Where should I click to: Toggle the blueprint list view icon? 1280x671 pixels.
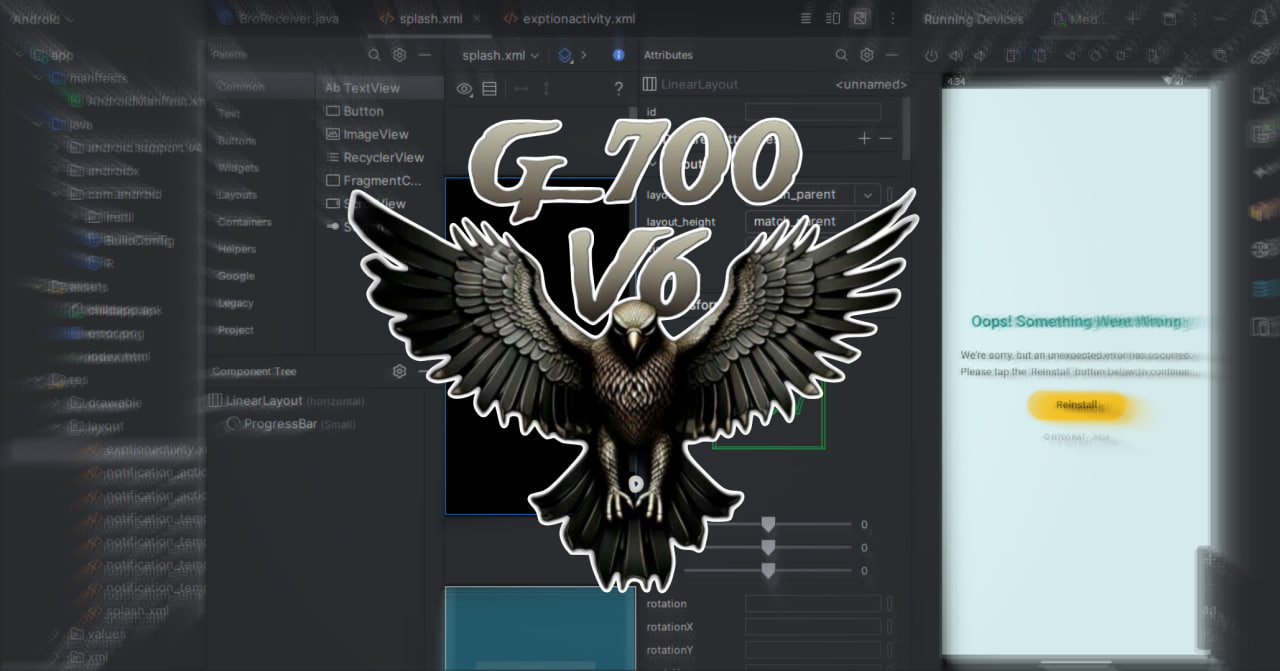(489, 89)
